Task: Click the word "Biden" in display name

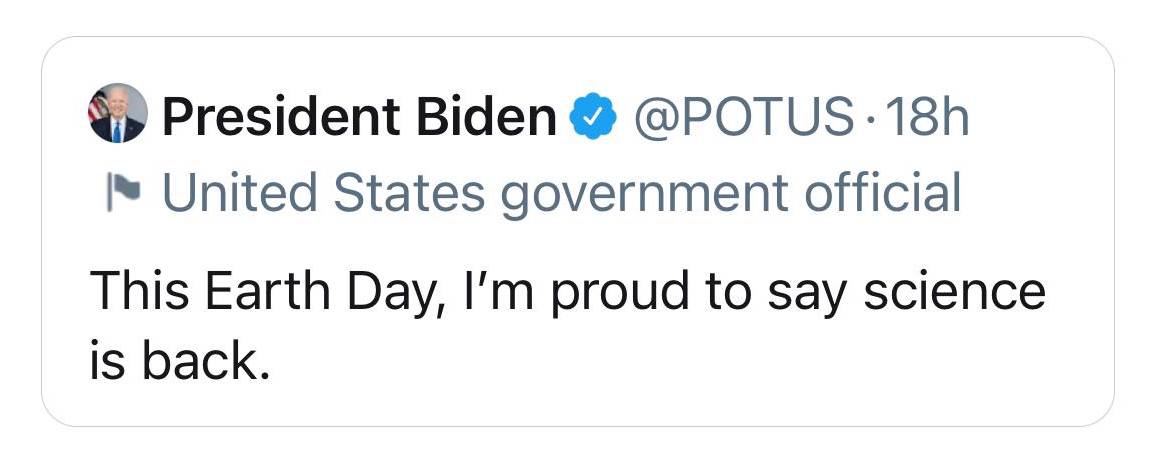Action: pos(478,119)
